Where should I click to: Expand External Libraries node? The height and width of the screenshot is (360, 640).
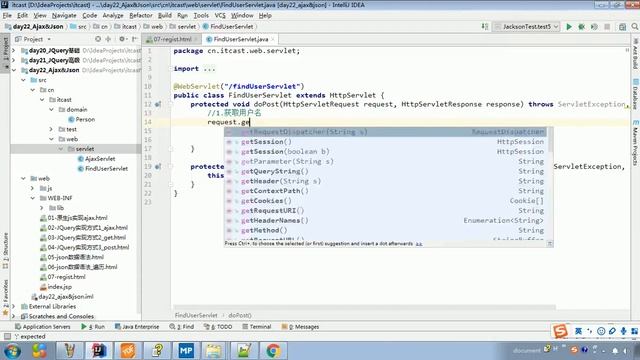tap(14, 306)
